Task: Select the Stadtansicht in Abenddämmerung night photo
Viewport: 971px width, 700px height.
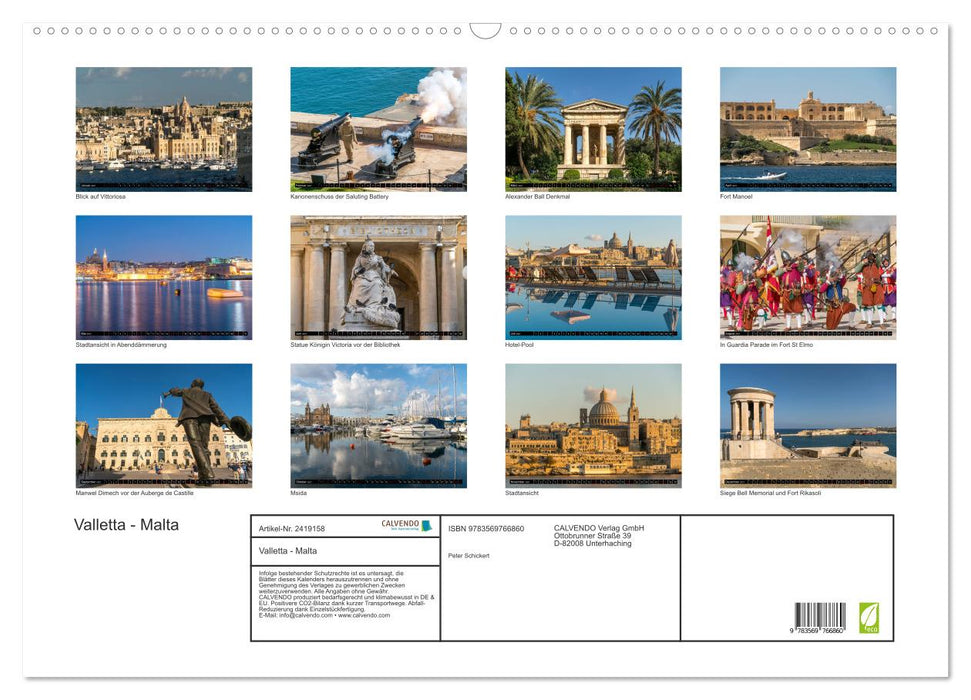Action: [163, 277]
